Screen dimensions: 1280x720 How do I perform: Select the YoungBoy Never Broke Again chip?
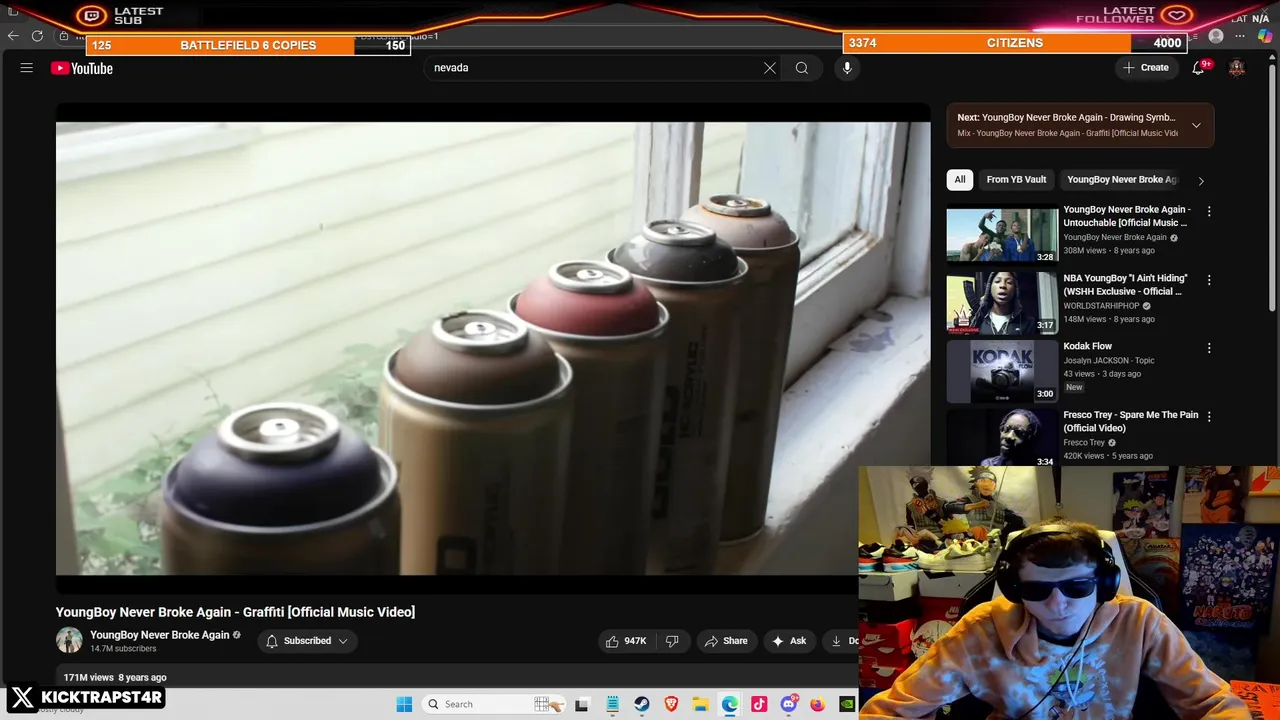[1121, 180]
